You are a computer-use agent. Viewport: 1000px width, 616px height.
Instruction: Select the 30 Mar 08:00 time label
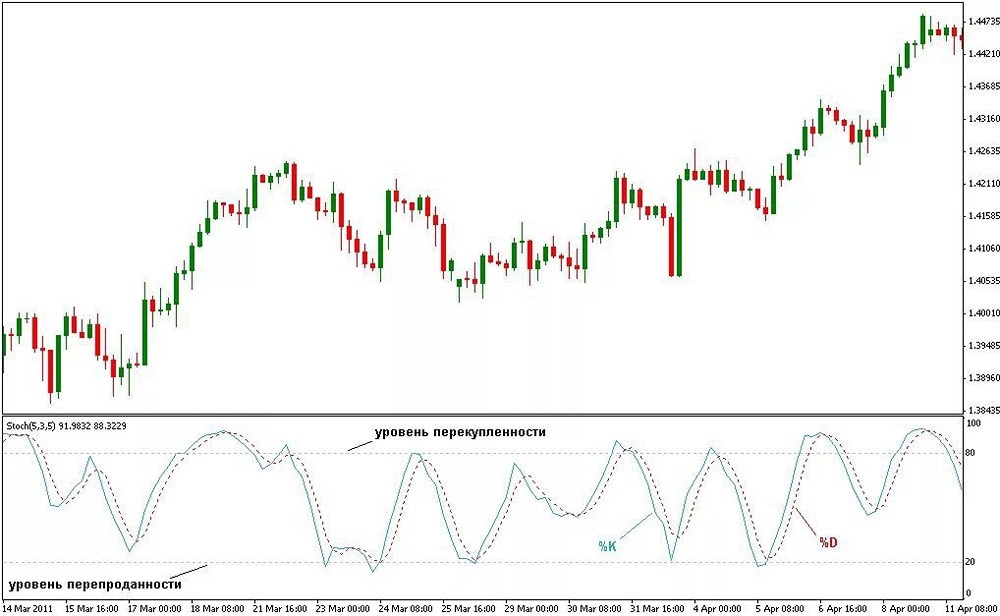pyautogui.click(x=594, y=609)
